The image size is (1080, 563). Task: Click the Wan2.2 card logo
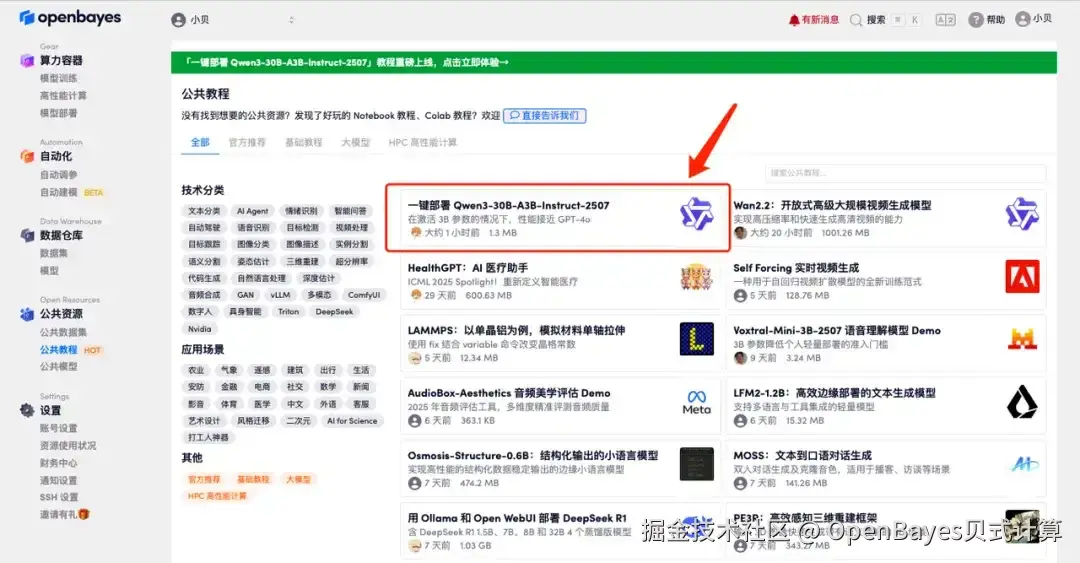click(x=1021, y=214)
